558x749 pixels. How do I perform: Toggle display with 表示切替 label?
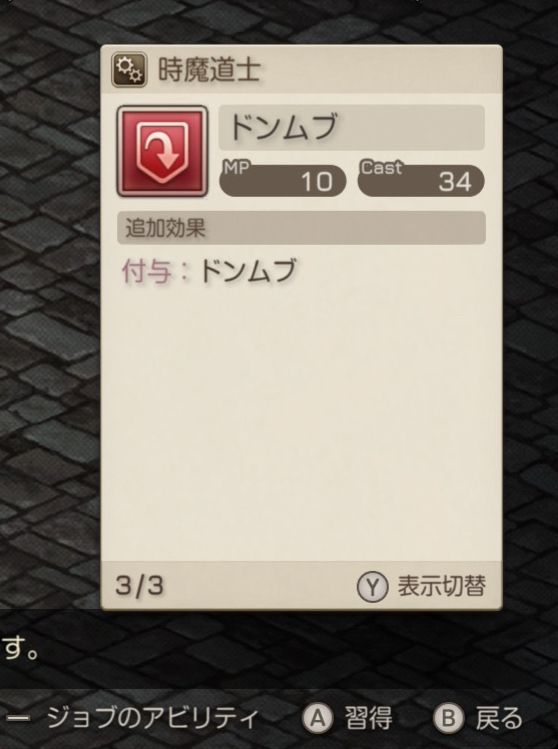point(442,586)
